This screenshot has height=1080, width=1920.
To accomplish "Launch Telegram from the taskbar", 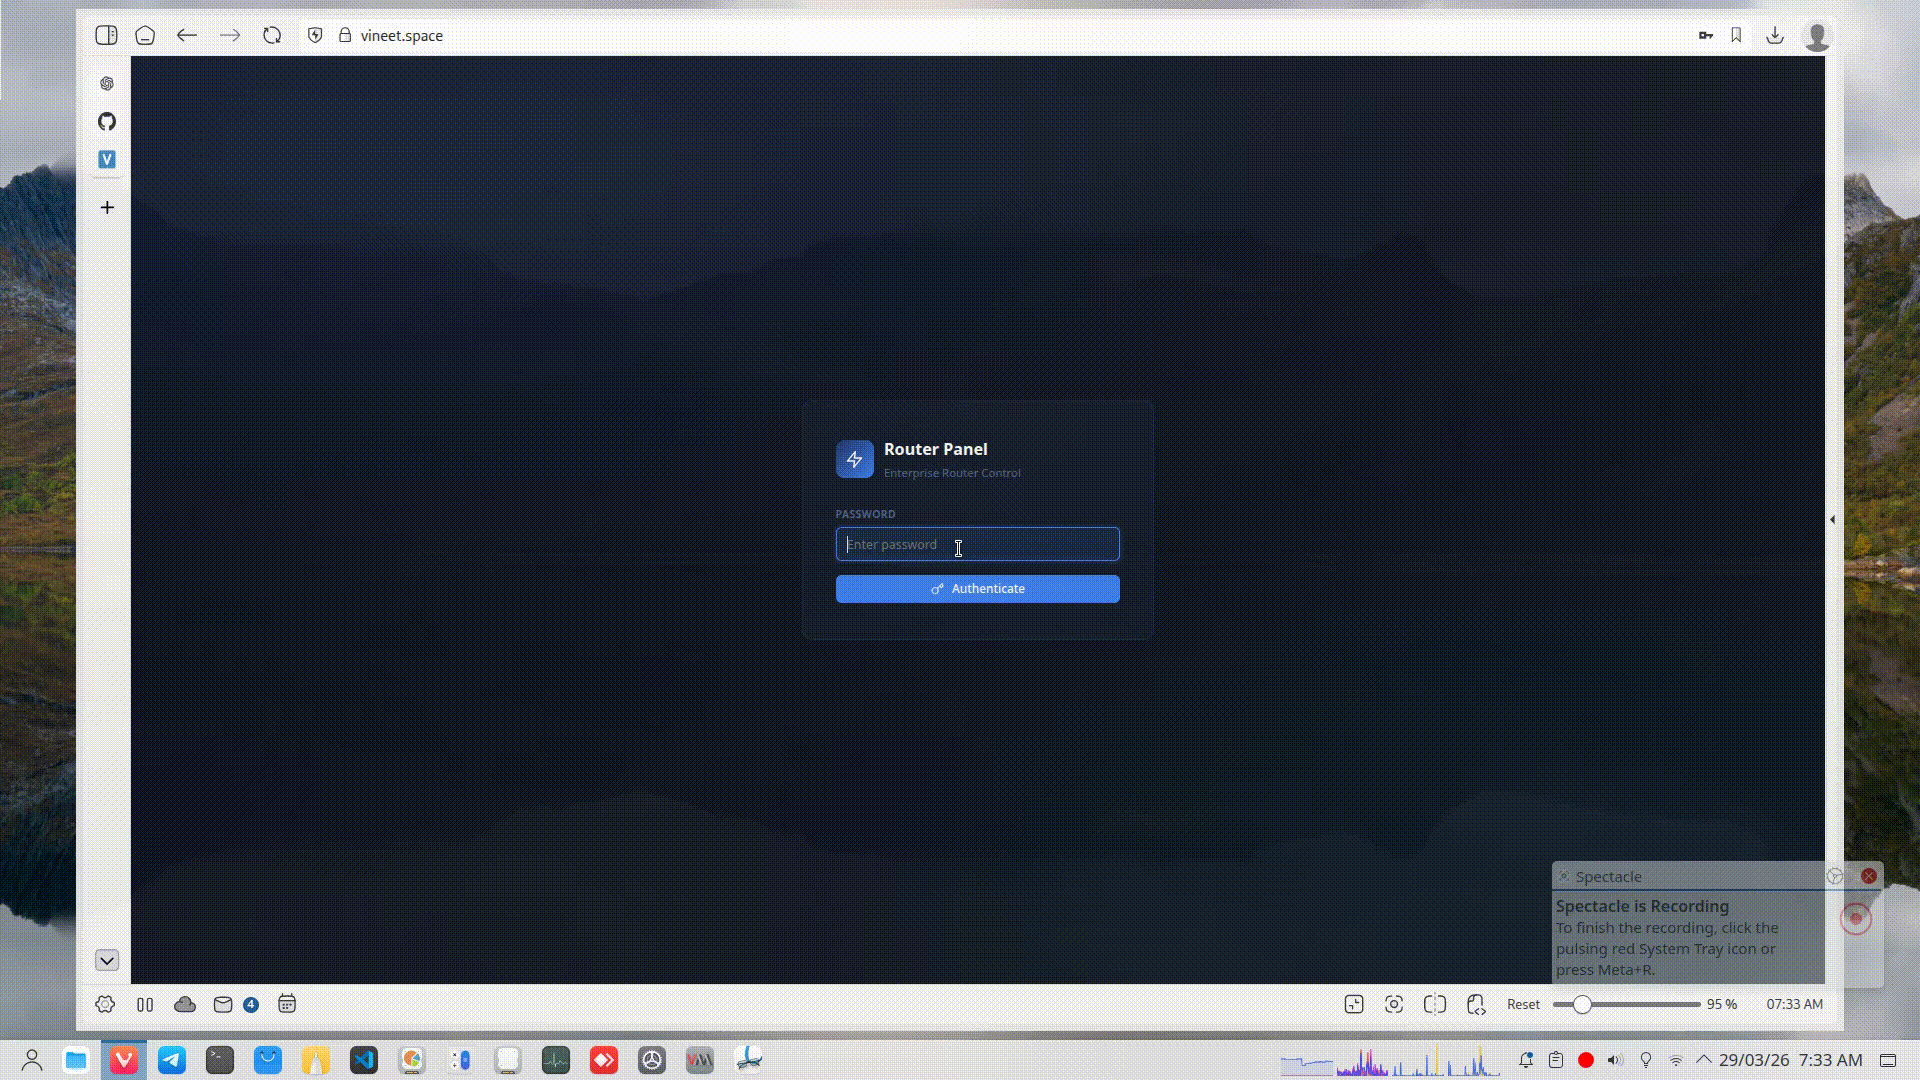I will [x=171, y=1060].
